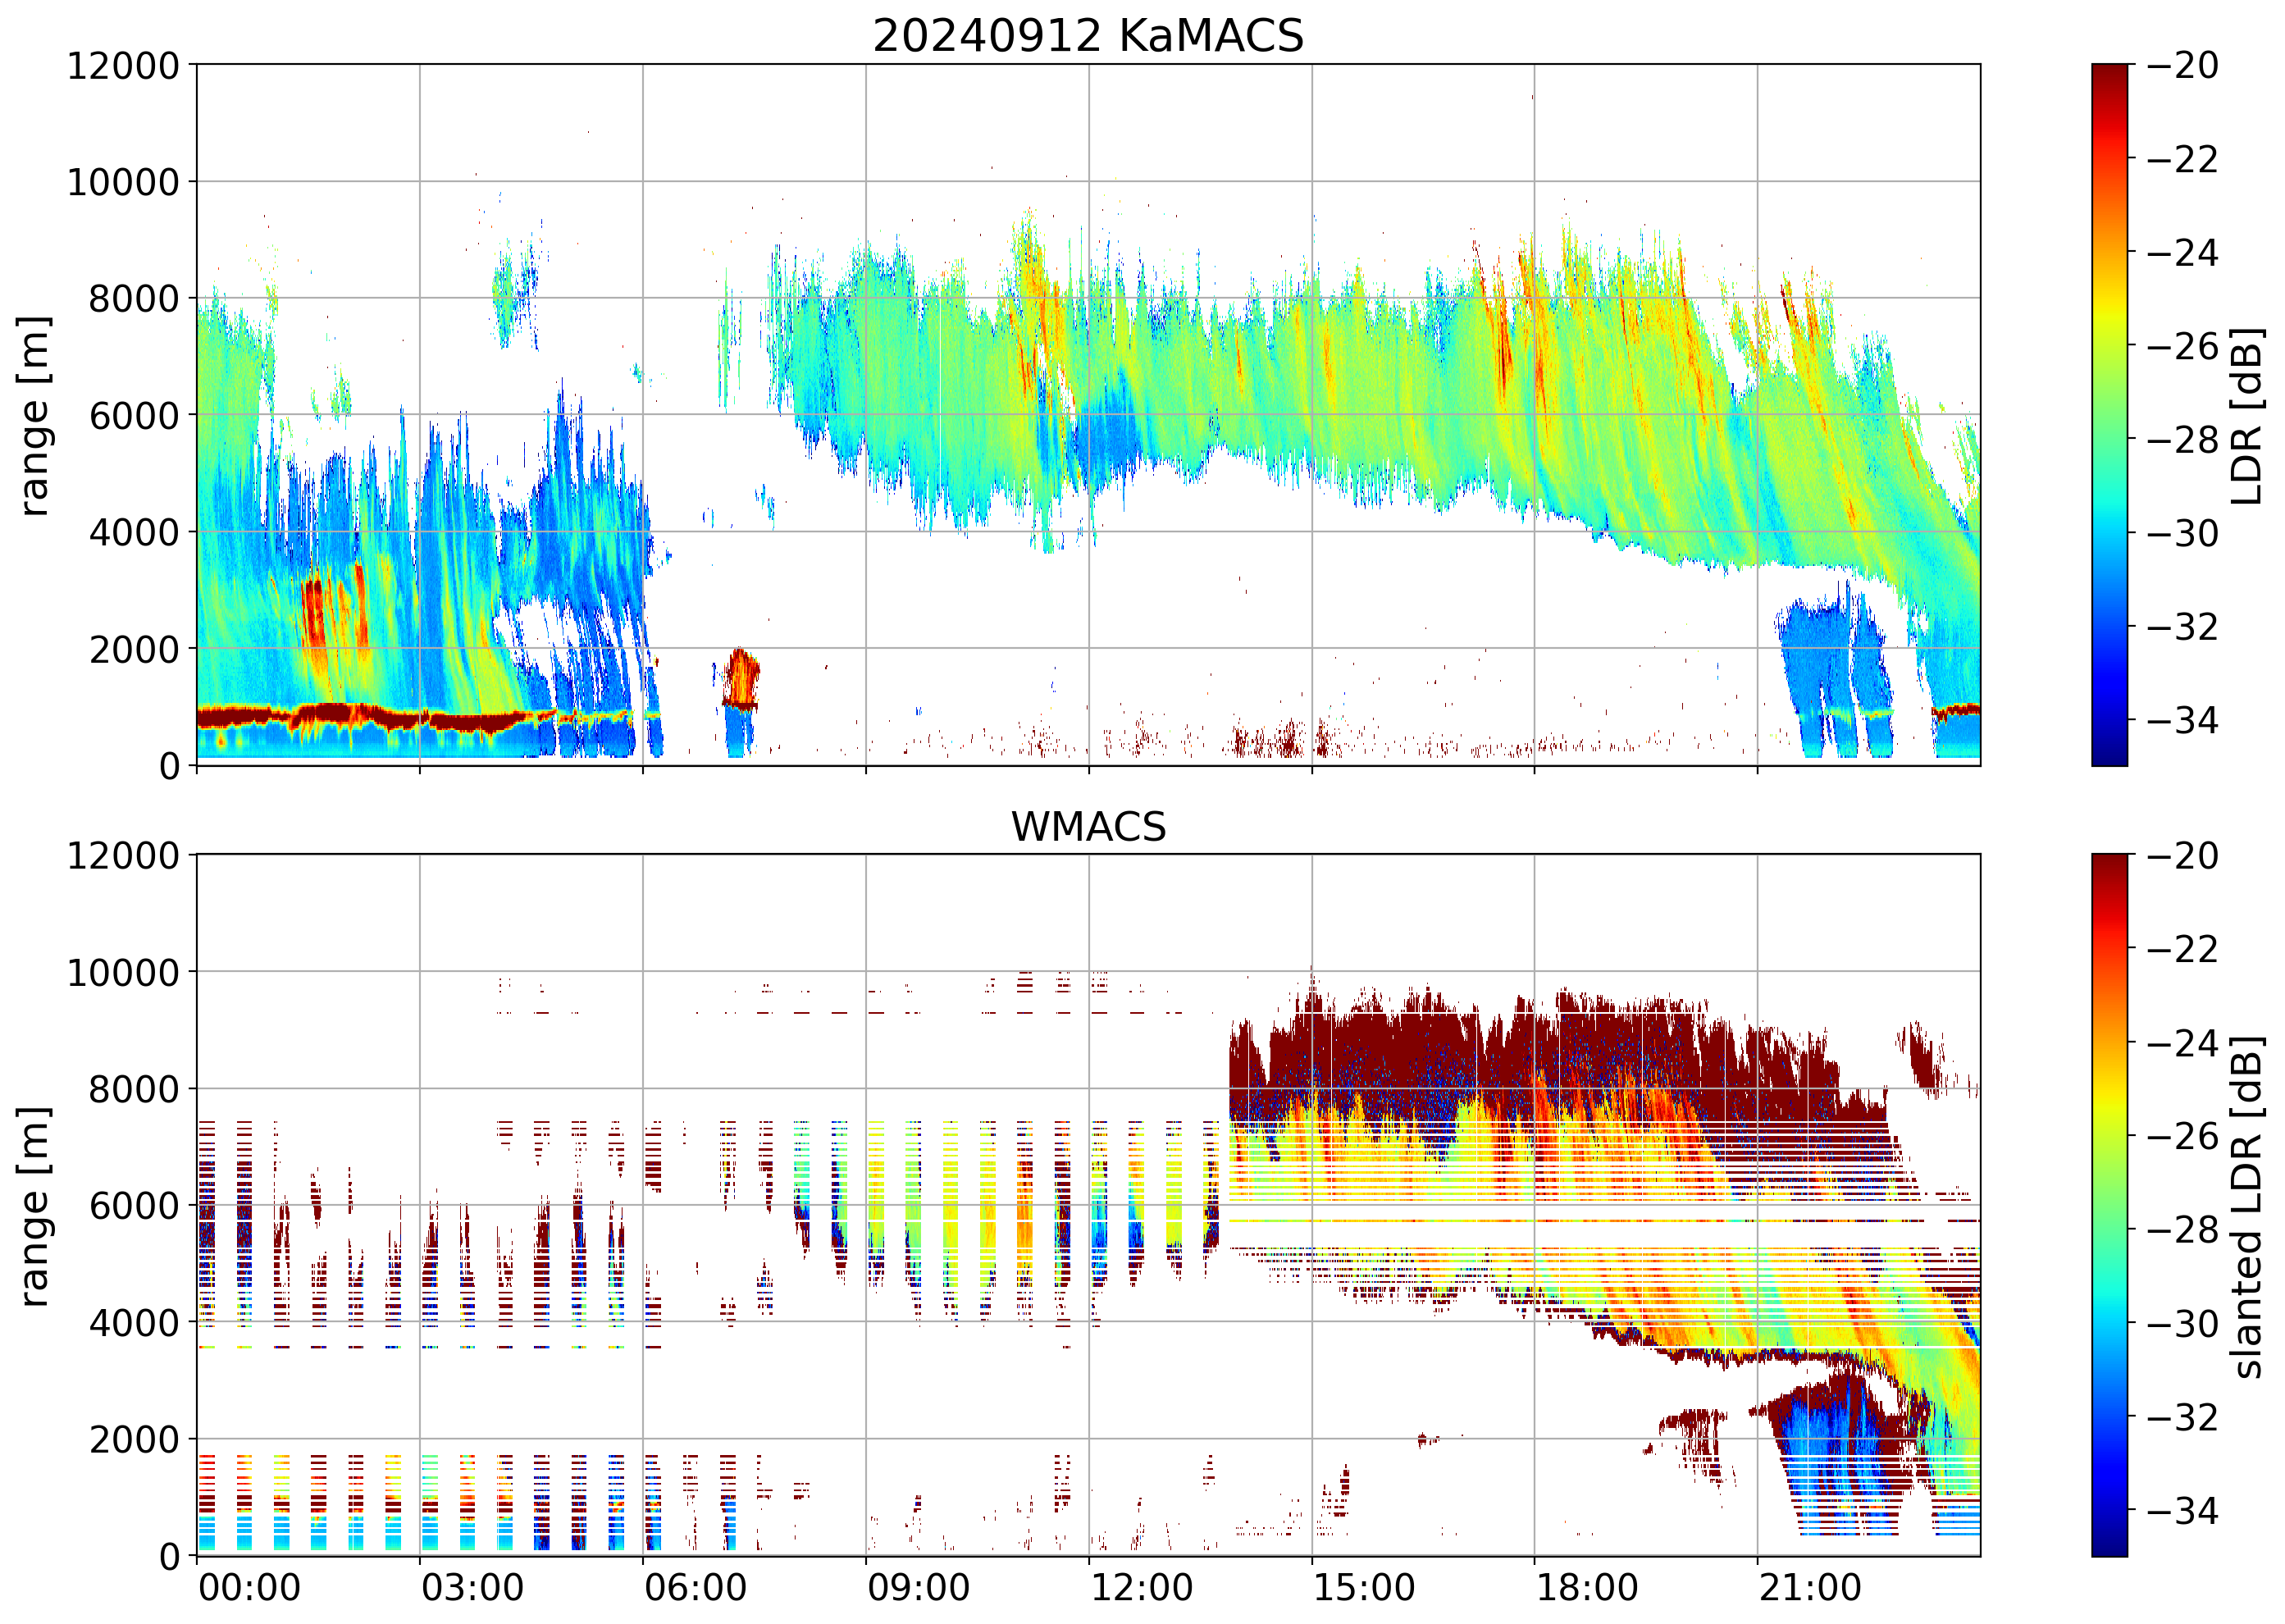Click the '18:00' x-axis tick label
The width and height of the screenshot is (2285, 1624).
point(1587,1588)
